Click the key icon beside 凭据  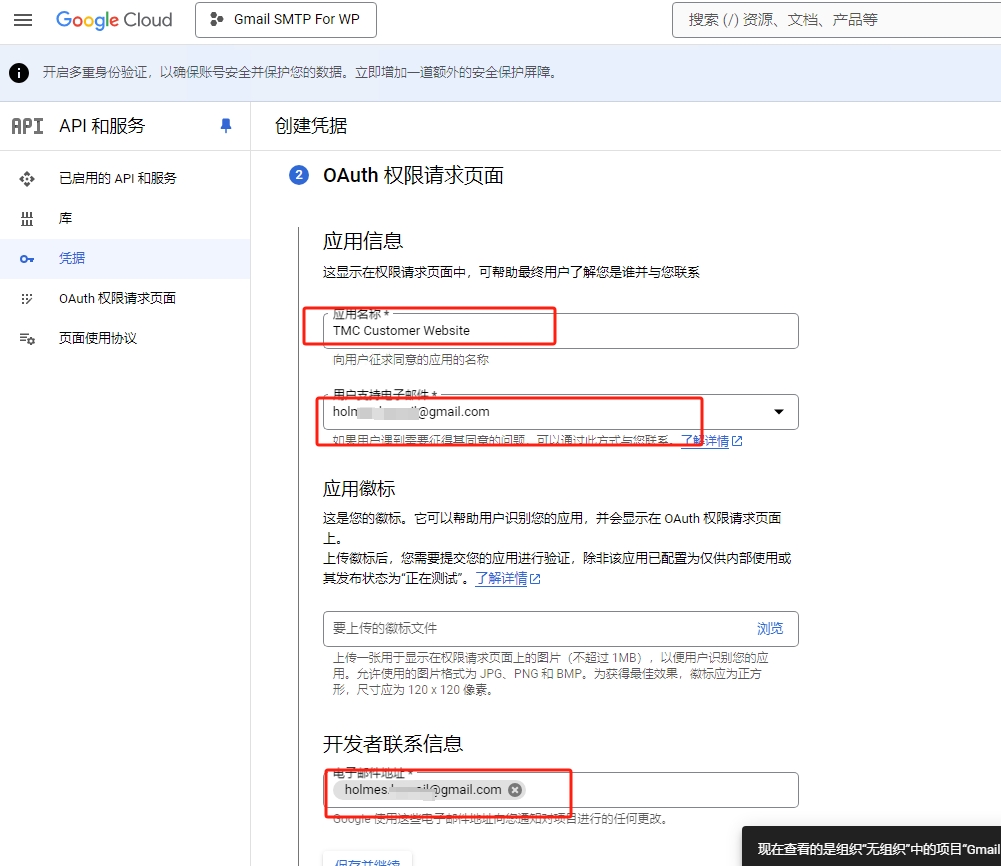tap(27, 259)
